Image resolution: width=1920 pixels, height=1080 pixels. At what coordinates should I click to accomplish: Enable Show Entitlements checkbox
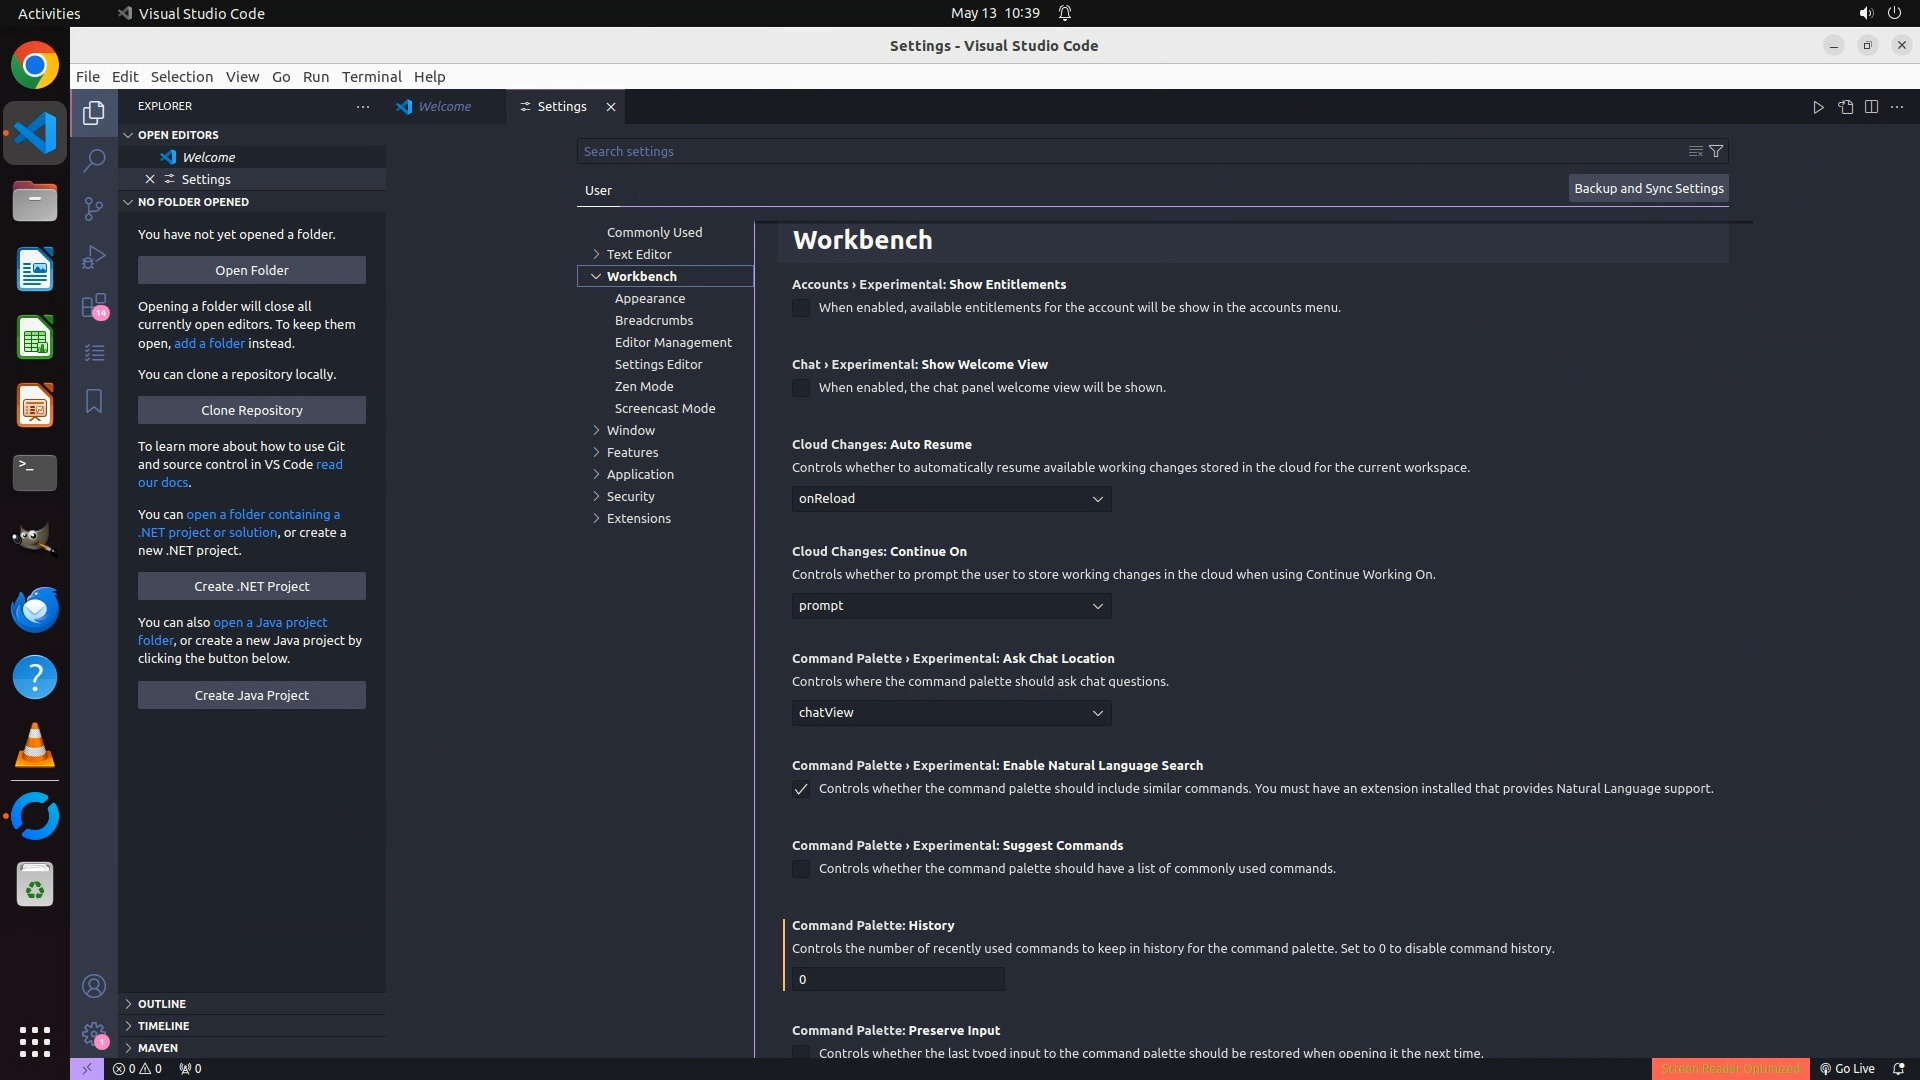click(x=801, y=308)
